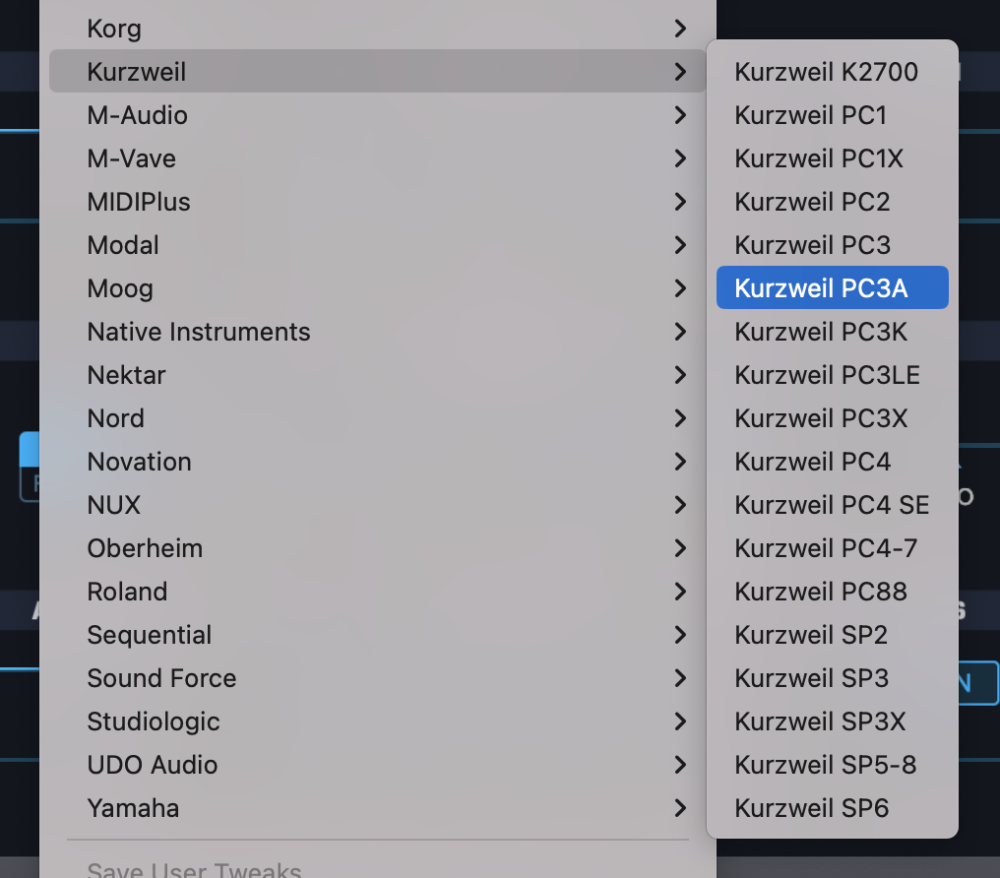Pick Kurzweil SP6 in the submenu
Viewport: 1000px width, 878px height.
click(x=811, y=808)
